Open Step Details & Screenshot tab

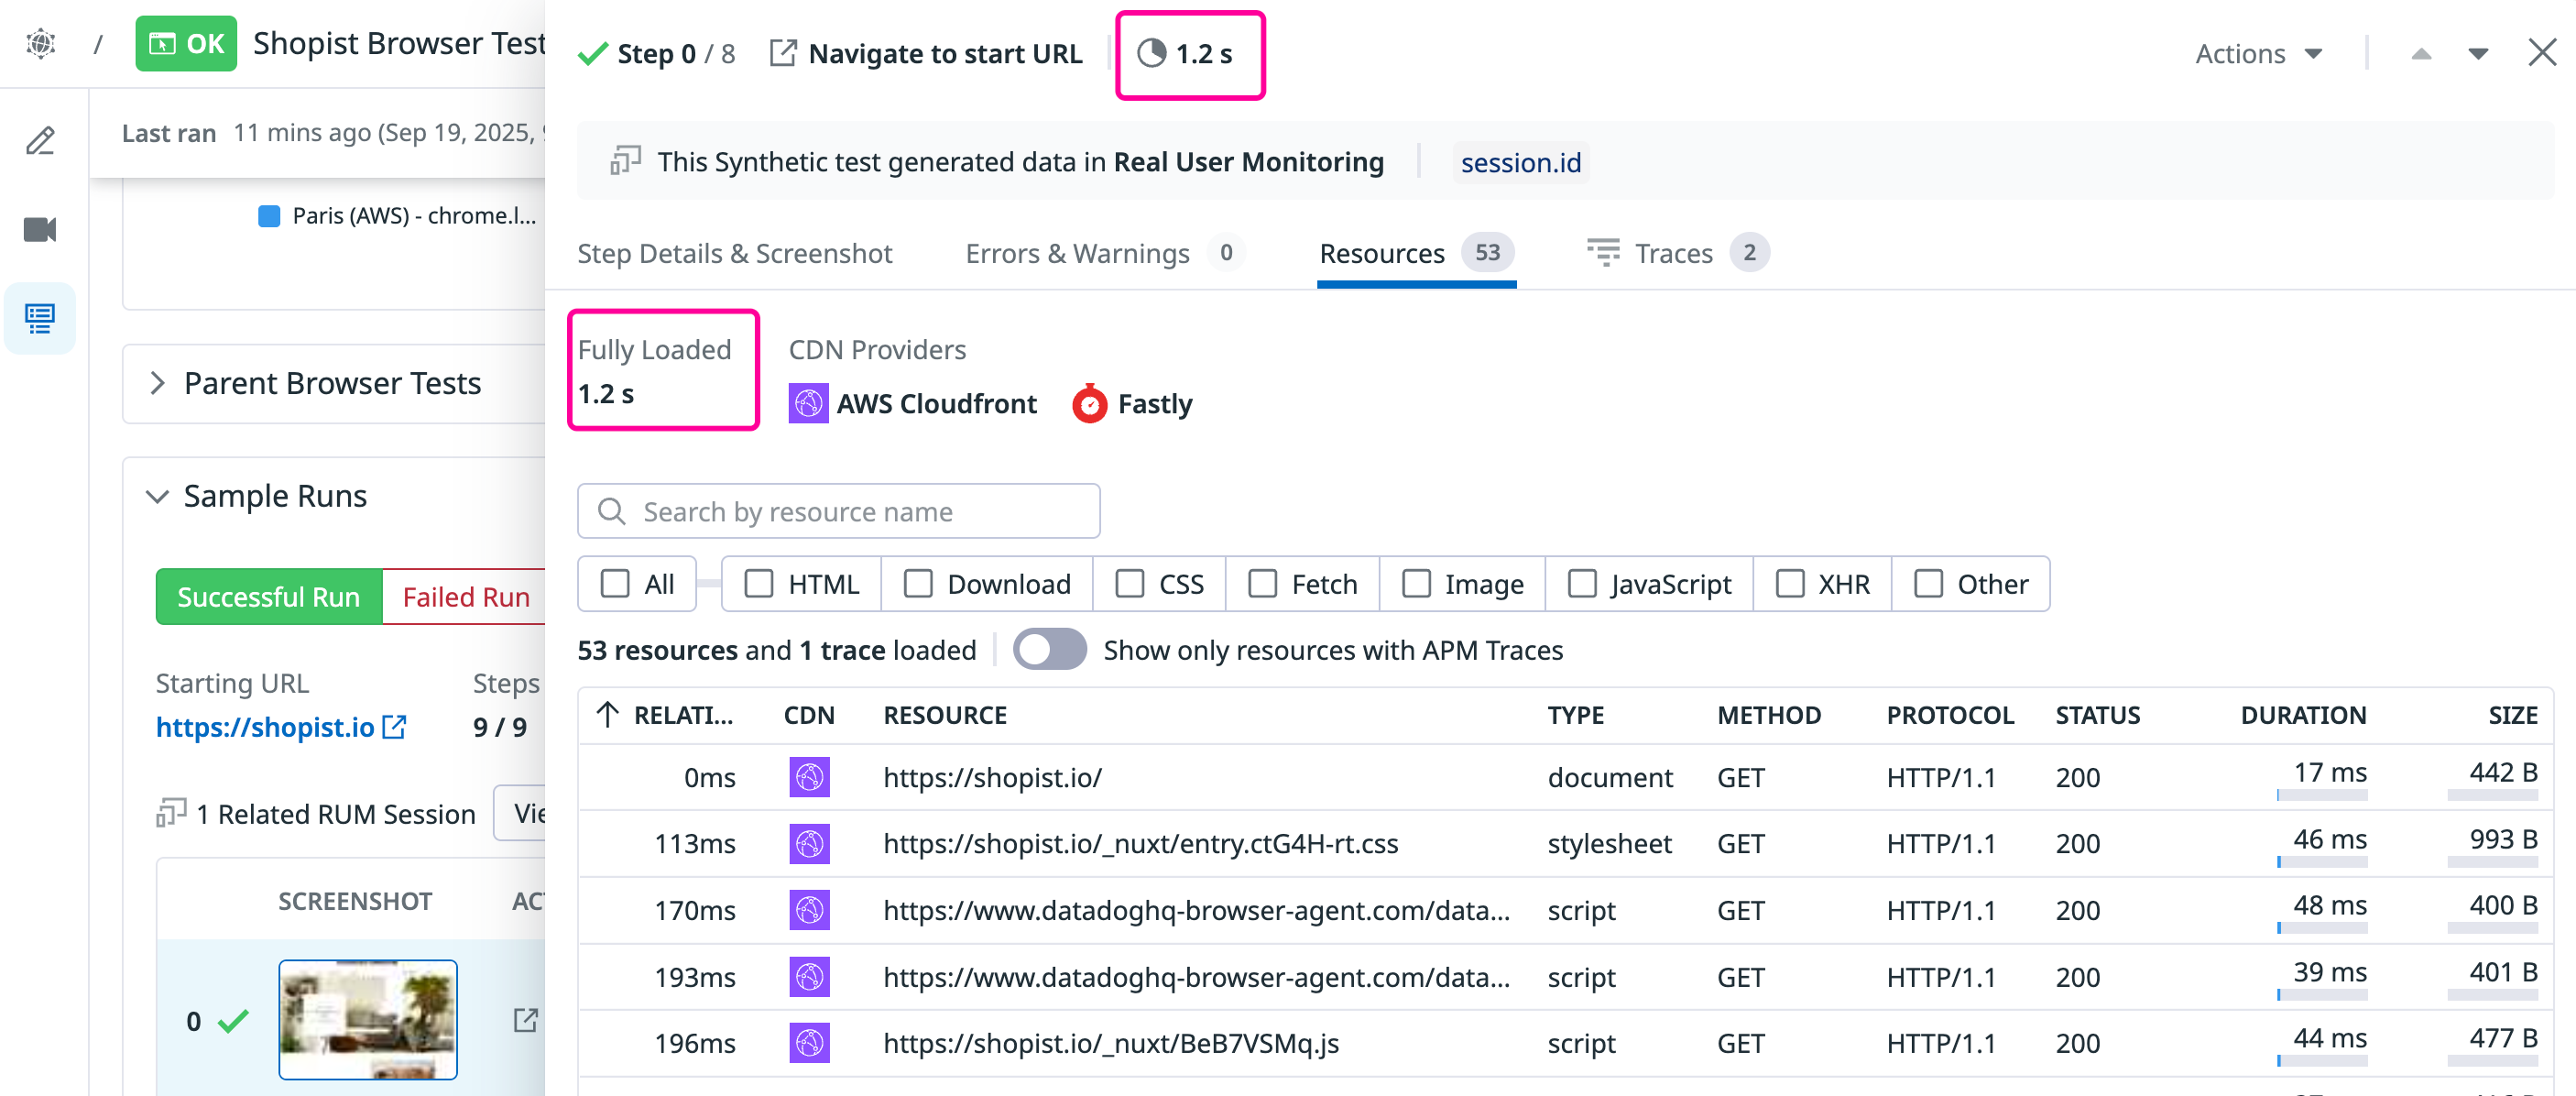[734, 254]
